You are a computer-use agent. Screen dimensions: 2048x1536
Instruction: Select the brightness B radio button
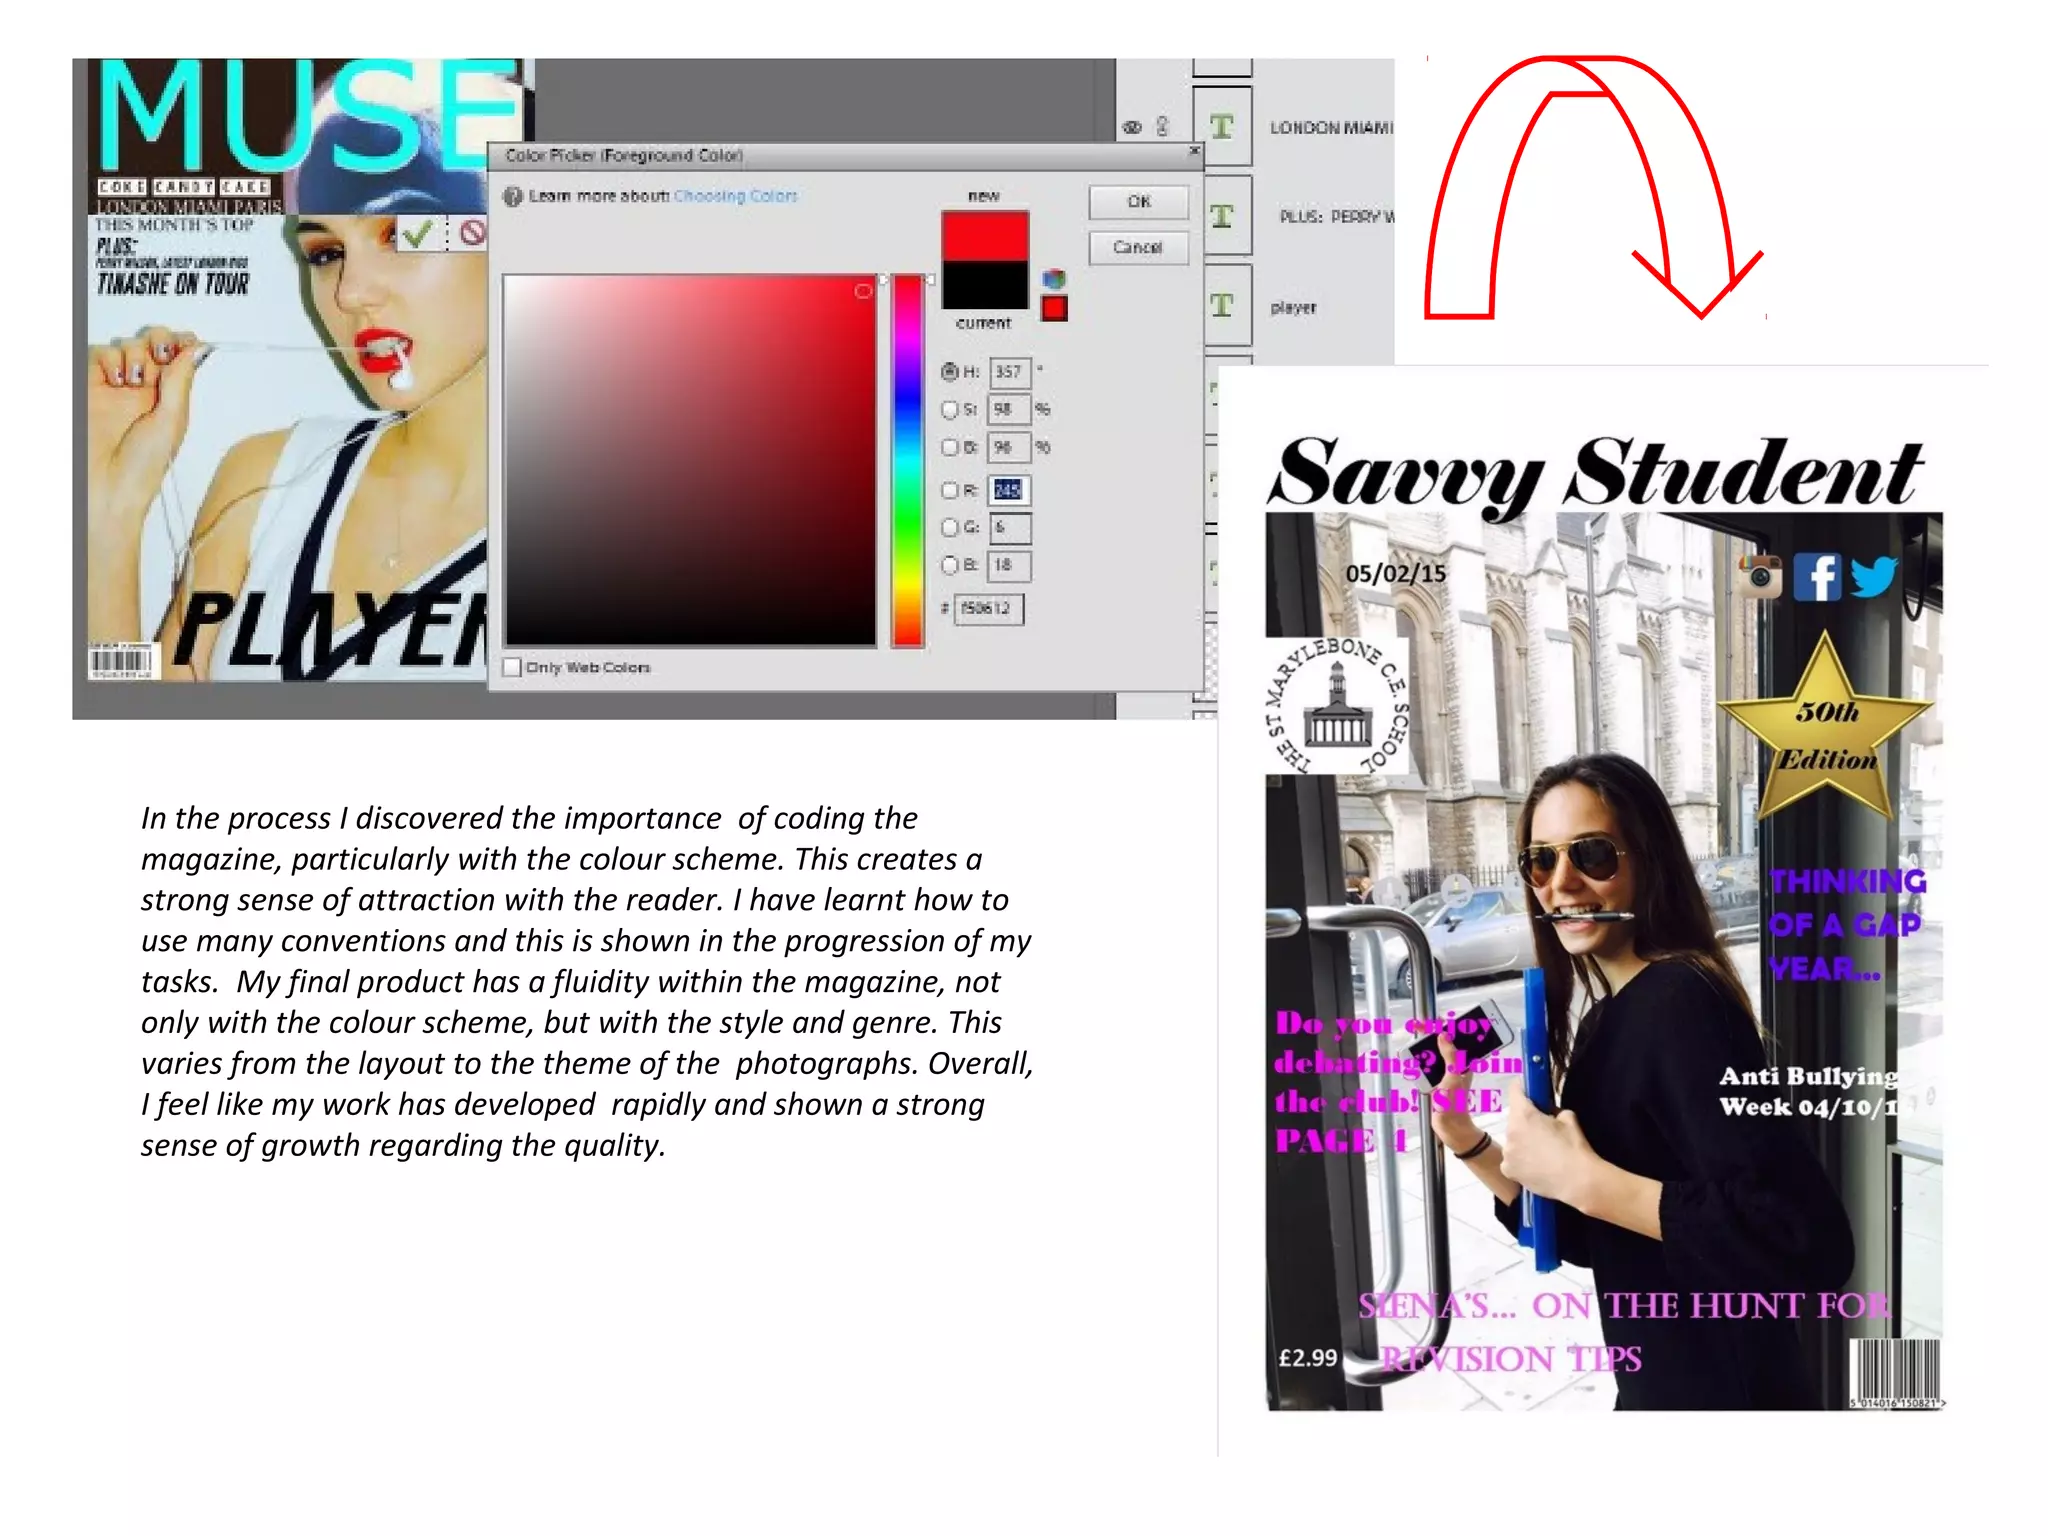(x=950, y=447)
